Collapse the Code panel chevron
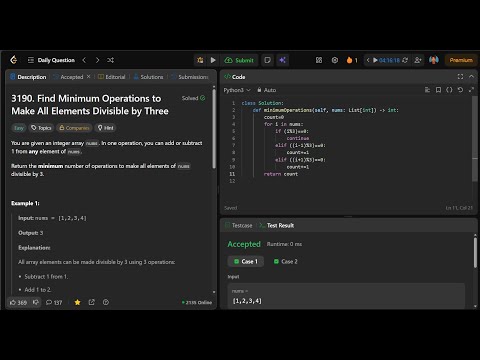The image size is (480, 360). 471,77
